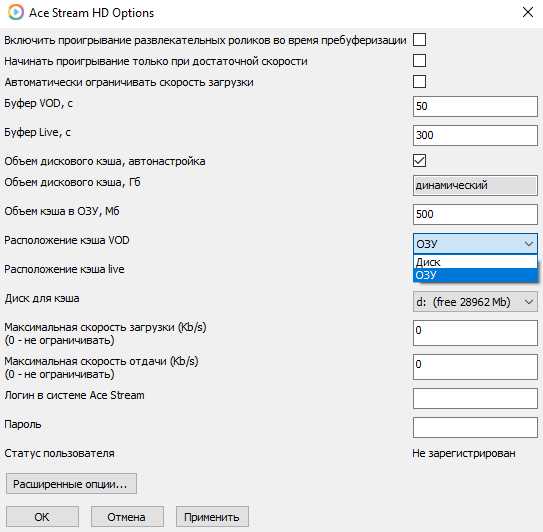Focus the Live buffer field showing 300

click(475, 135)
